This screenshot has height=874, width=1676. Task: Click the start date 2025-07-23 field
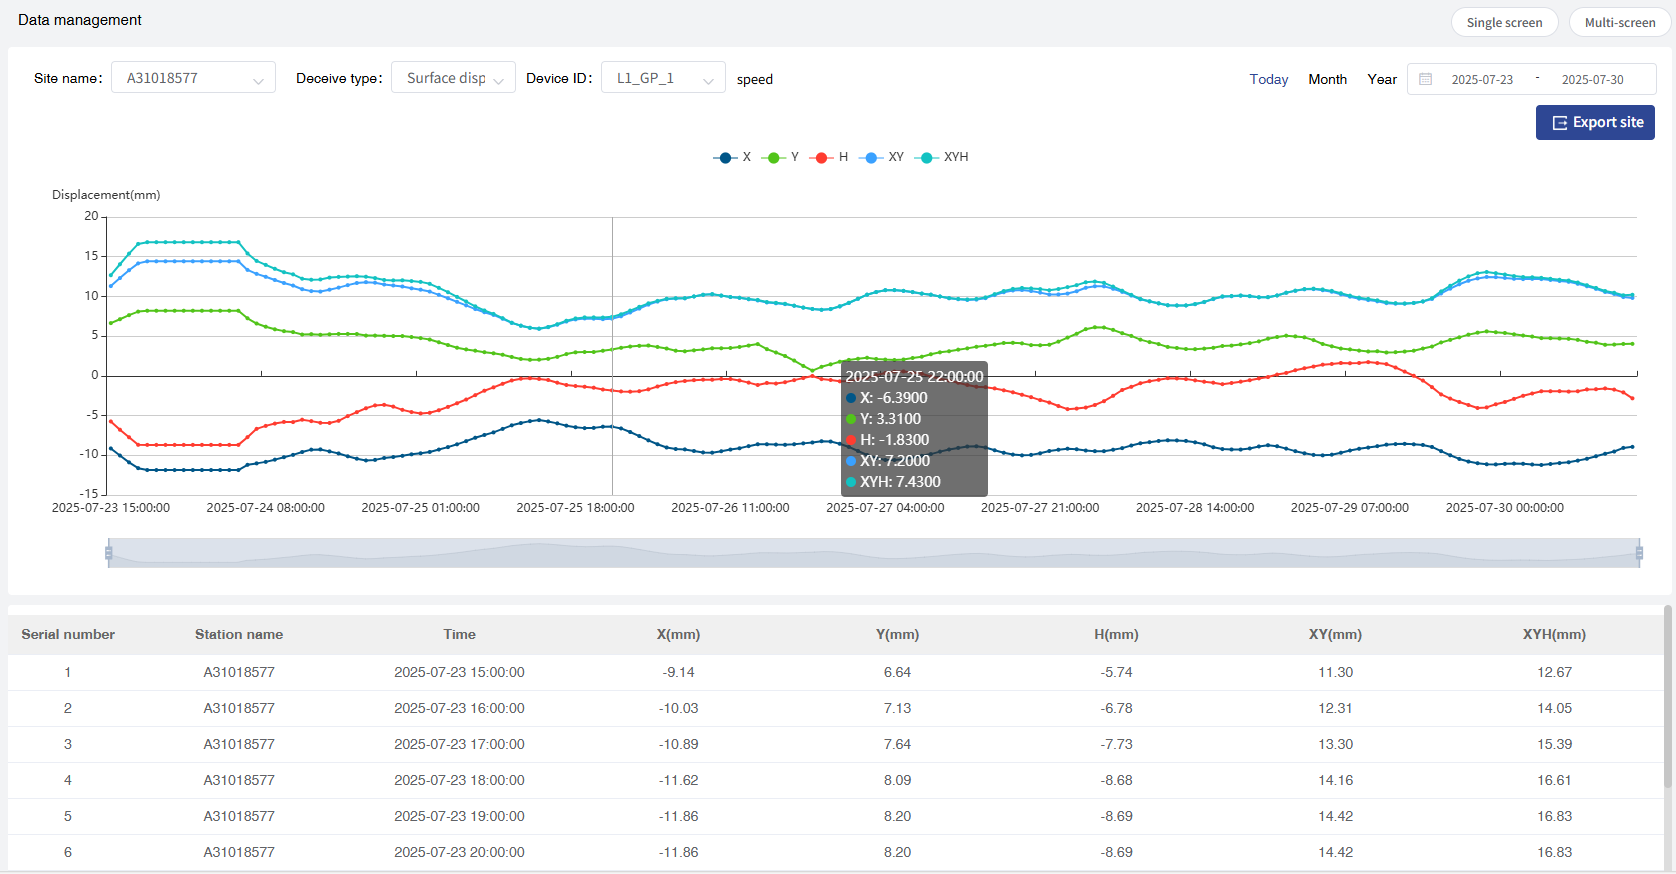1482,79
